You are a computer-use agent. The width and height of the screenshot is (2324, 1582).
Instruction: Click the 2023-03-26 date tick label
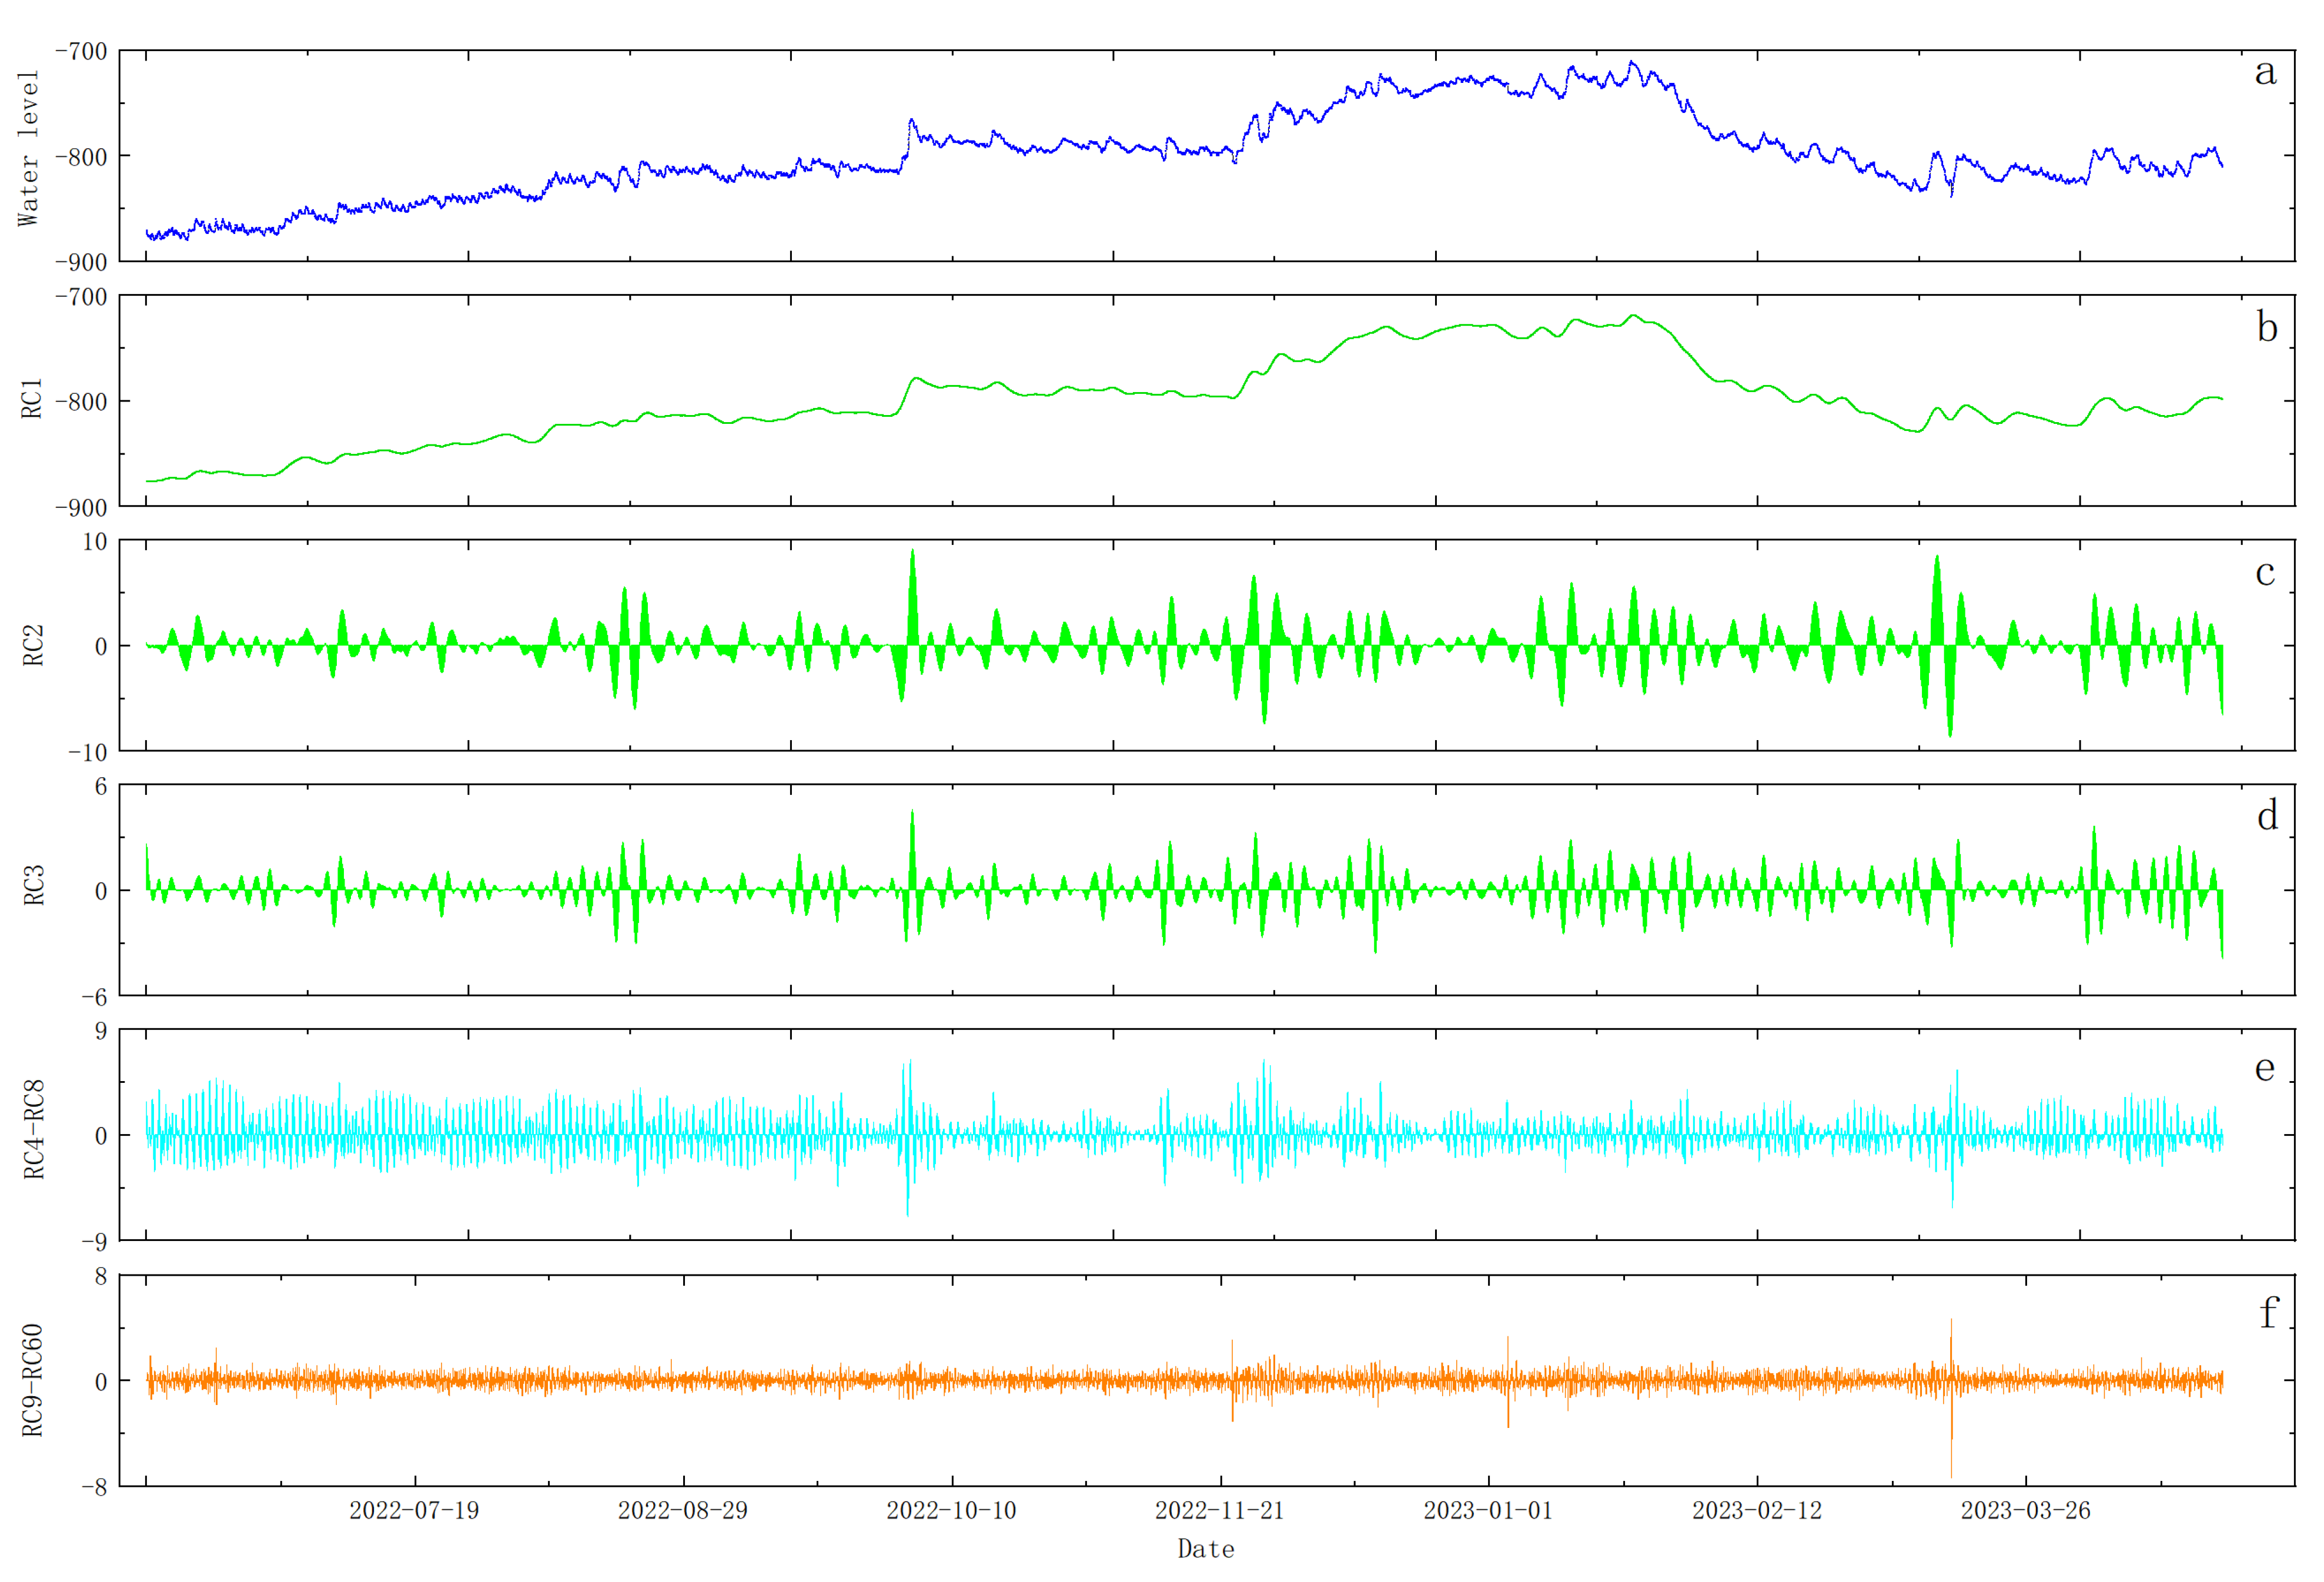[x=2025, y=1511]
